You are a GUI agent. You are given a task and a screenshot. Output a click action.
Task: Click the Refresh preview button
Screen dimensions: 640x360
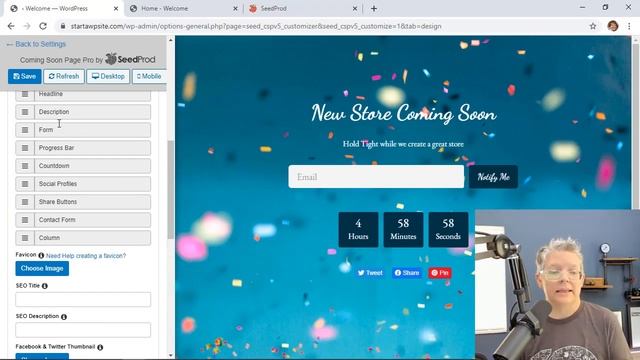[x=64, y=76]
